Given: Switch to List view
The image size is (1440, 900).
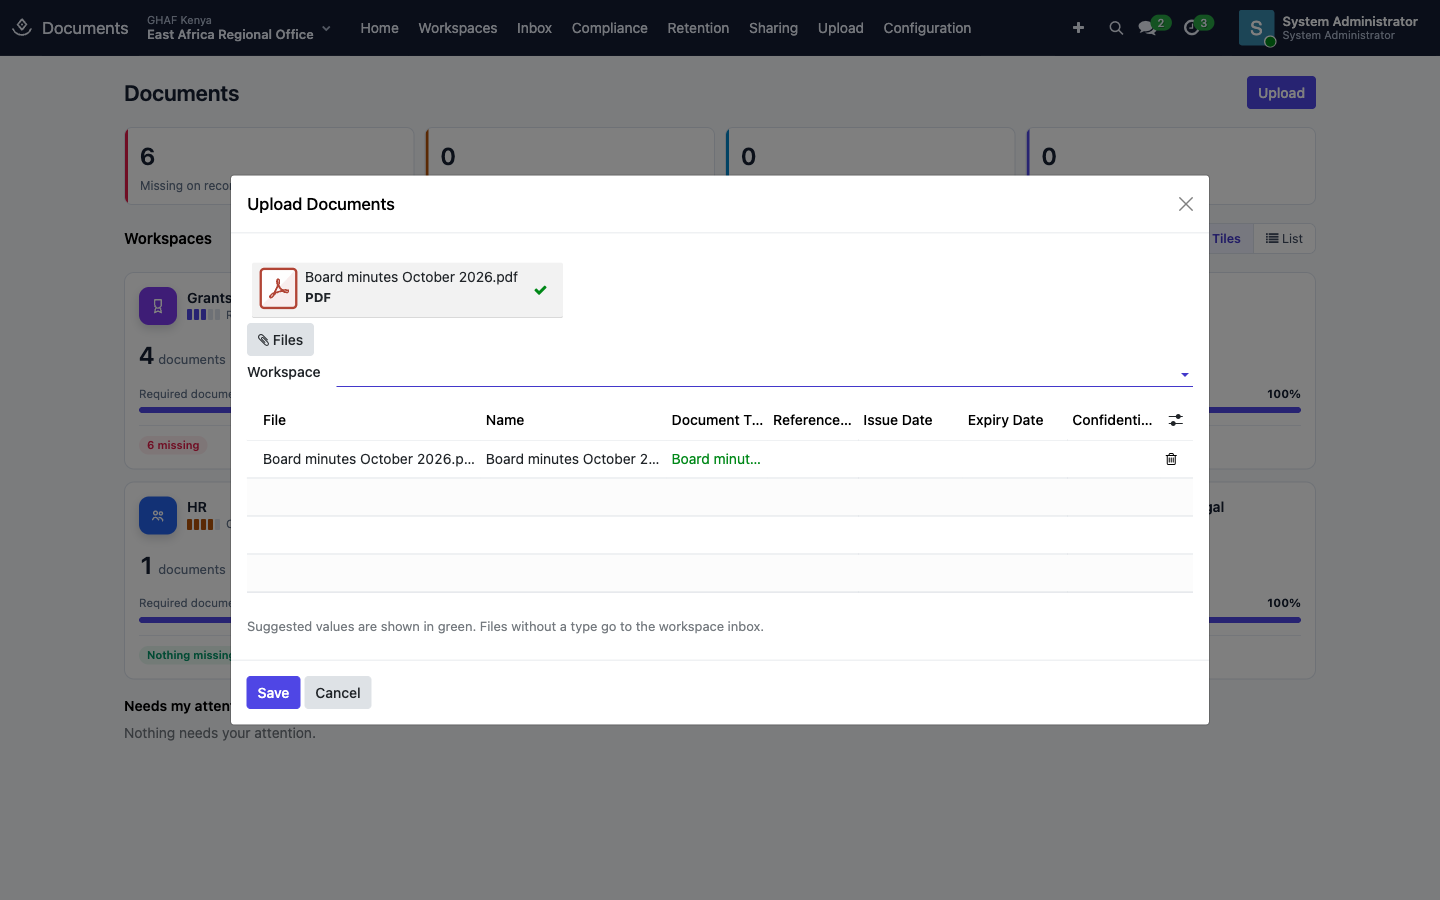Looking at the screenshot, I should 1284,239.
